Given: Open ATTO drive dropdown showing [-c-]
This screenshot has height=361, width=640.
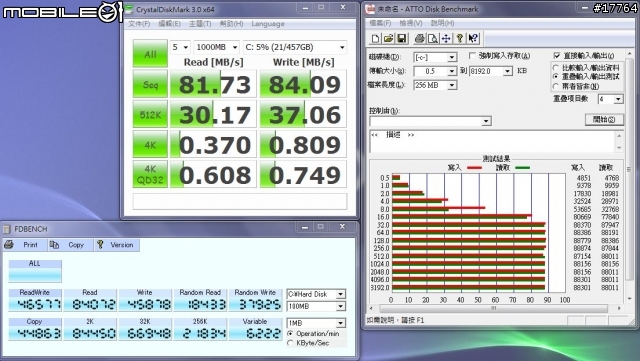Looking at the screenshot, I should pos(435,57).
